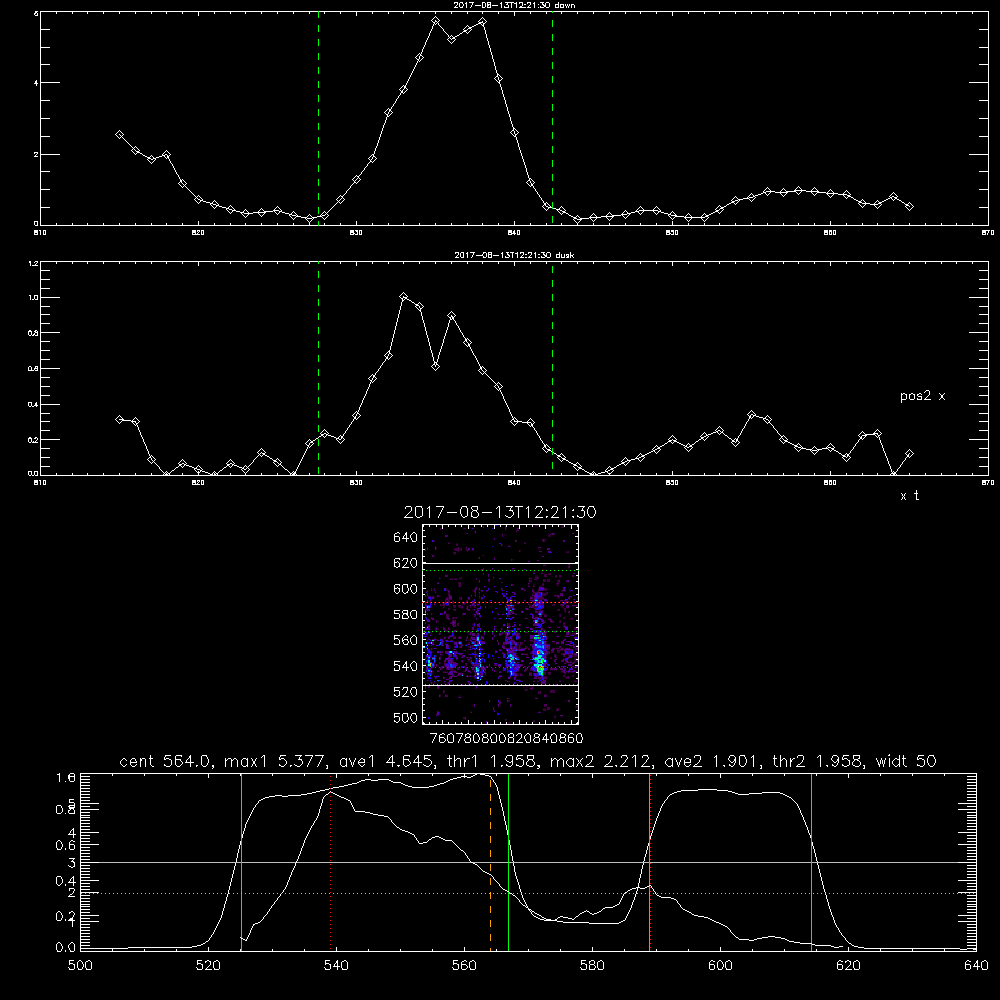Click the heatmap x-axis labels '760780800820840860'
Screen dimensions: 1000x1000
pyautogui.click(x=507, y=739)
